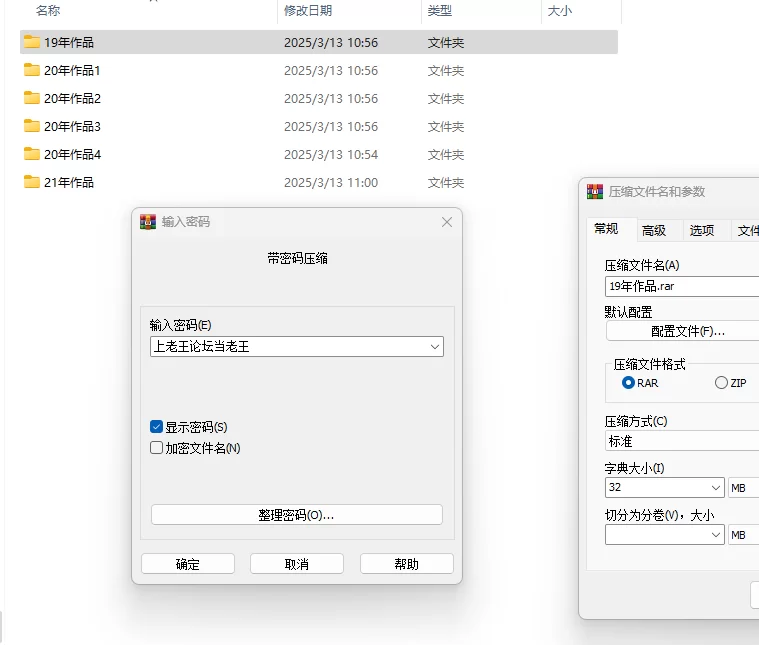Select the 20年作品3 folder name

72,126
